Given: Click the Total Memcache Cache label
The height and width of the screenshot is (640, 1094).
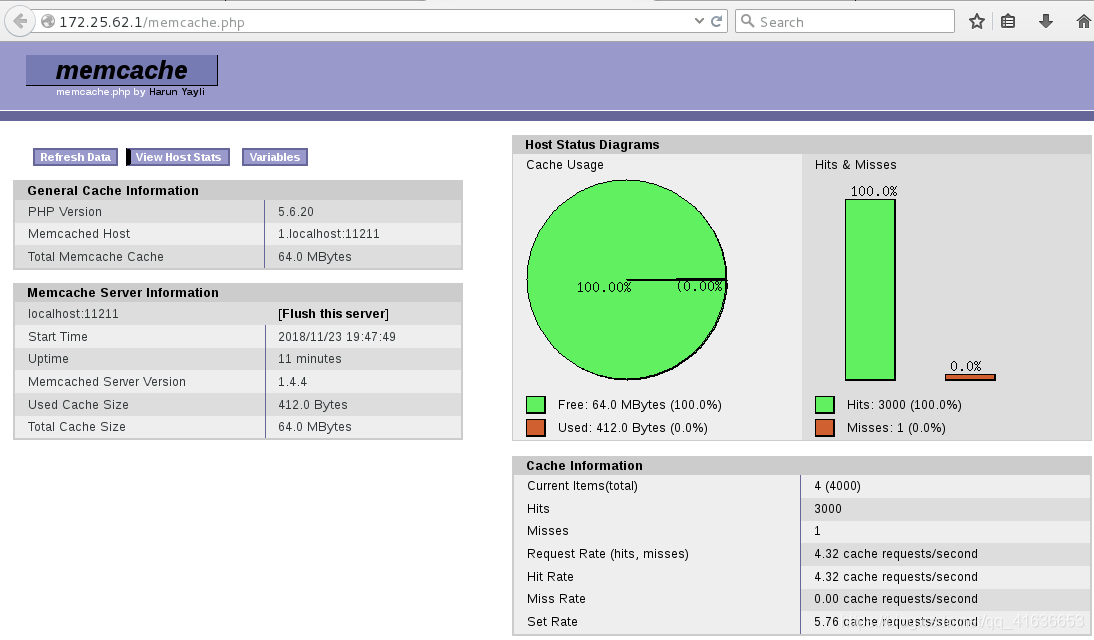Looking at the screenshot, I should [x=96, y=257].
